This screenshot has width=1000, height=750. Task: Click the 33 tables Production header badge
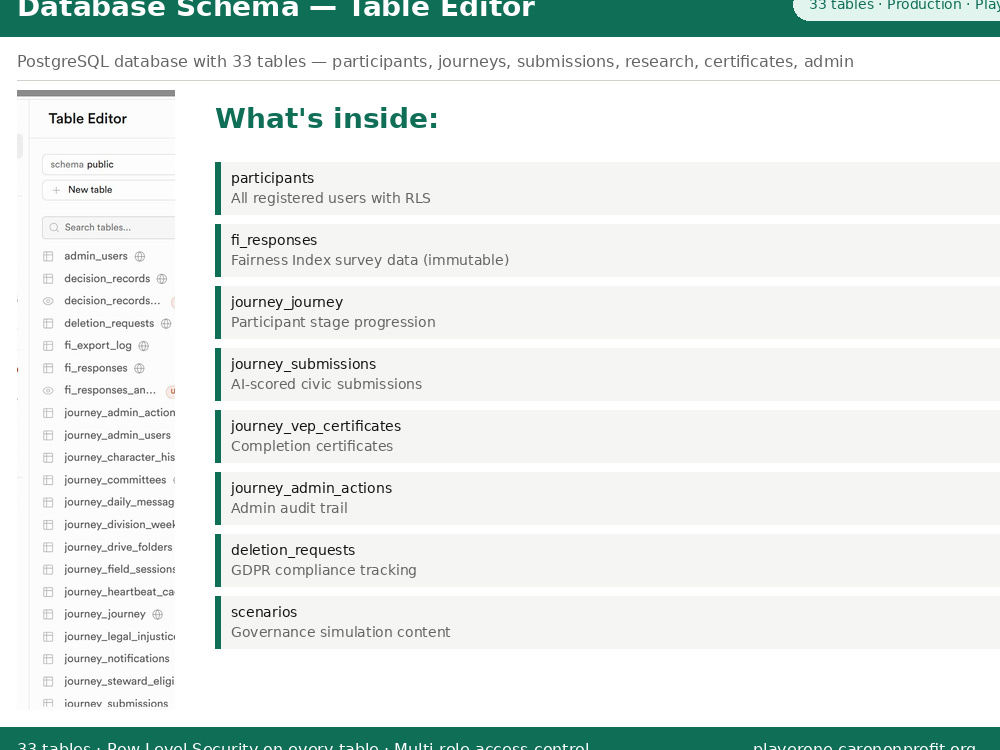897,6
